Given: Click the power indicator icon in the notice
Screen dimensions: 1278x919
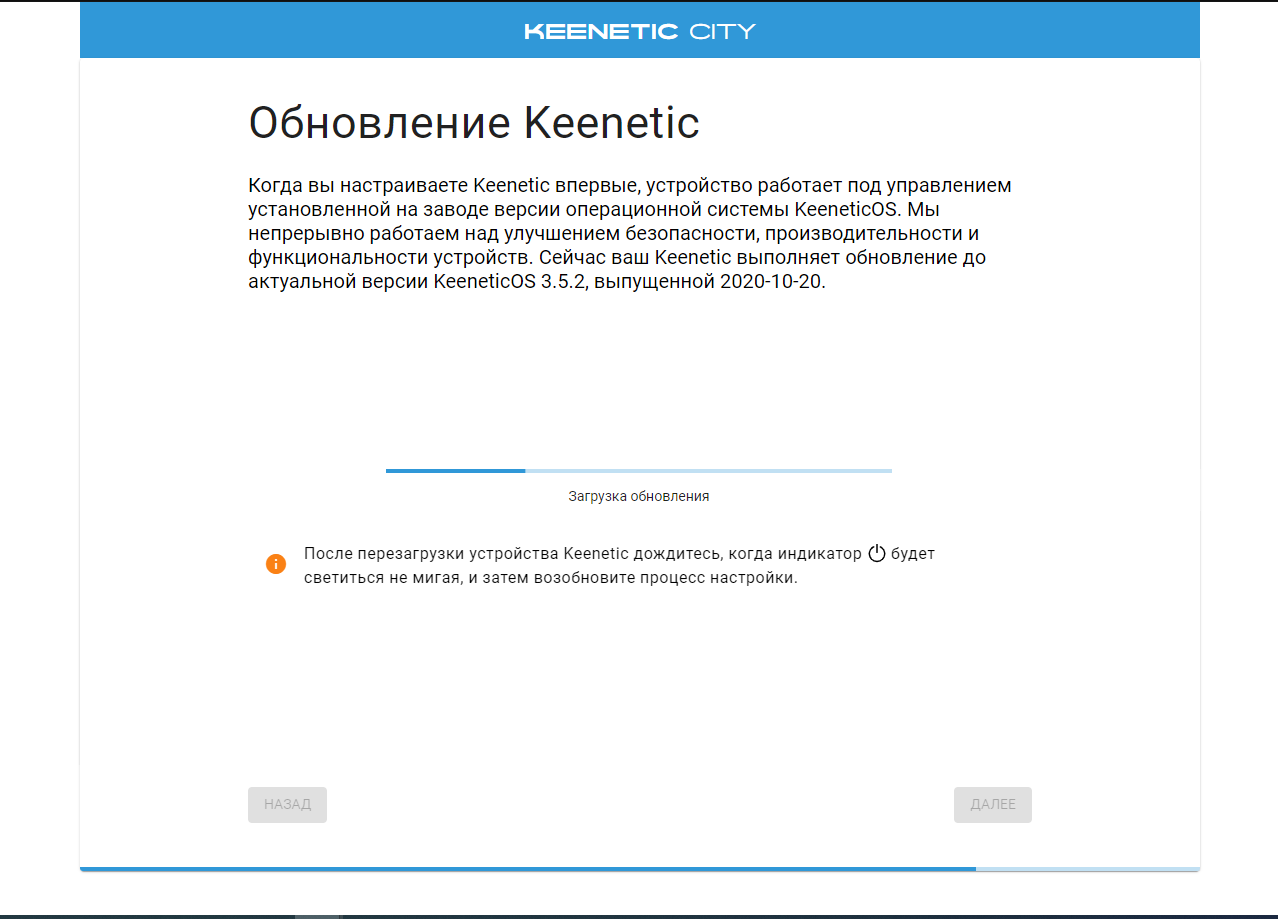Looking at the screenshot, I should pyautogui.click(x=877, y=553).
